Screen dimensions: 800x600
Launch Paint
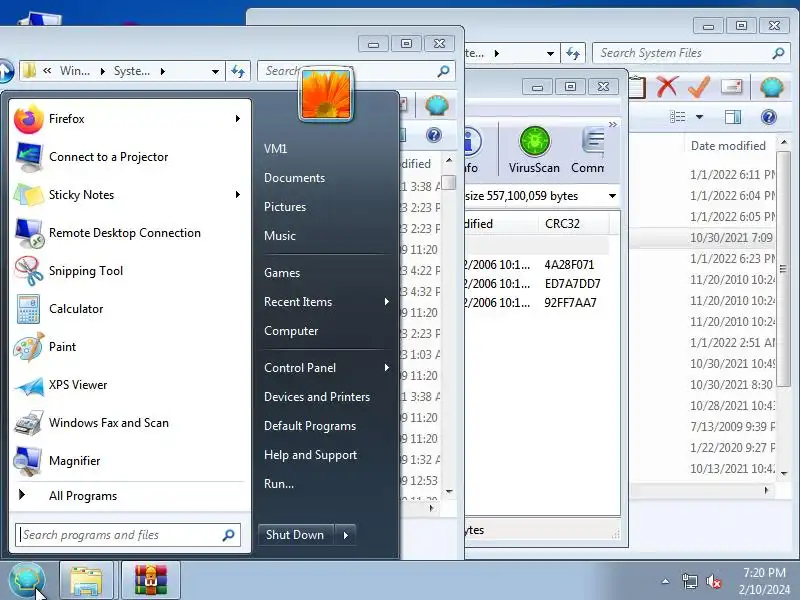130,347
